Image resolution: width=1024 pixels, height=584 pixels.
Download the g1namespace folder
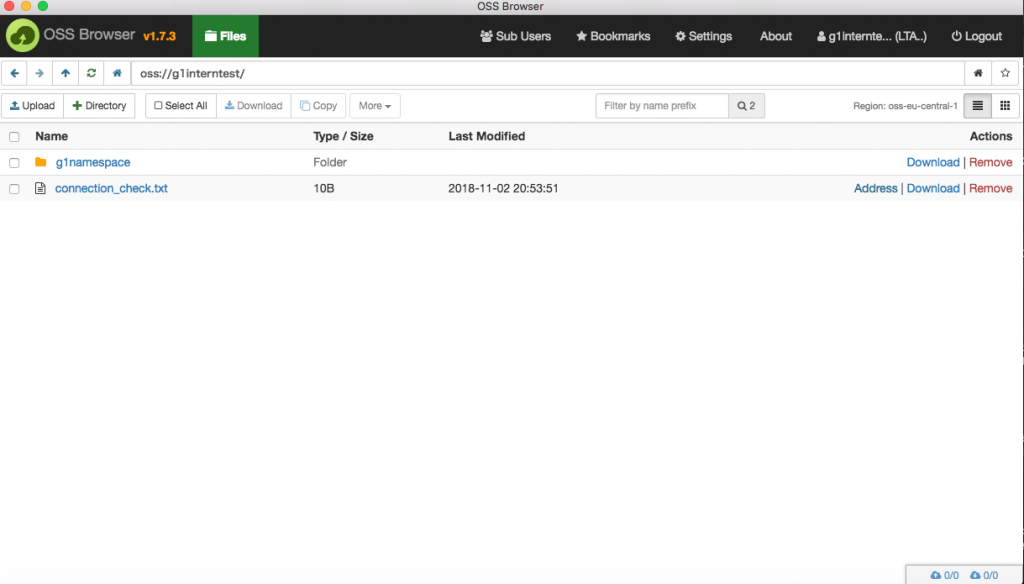click(933, 162)
